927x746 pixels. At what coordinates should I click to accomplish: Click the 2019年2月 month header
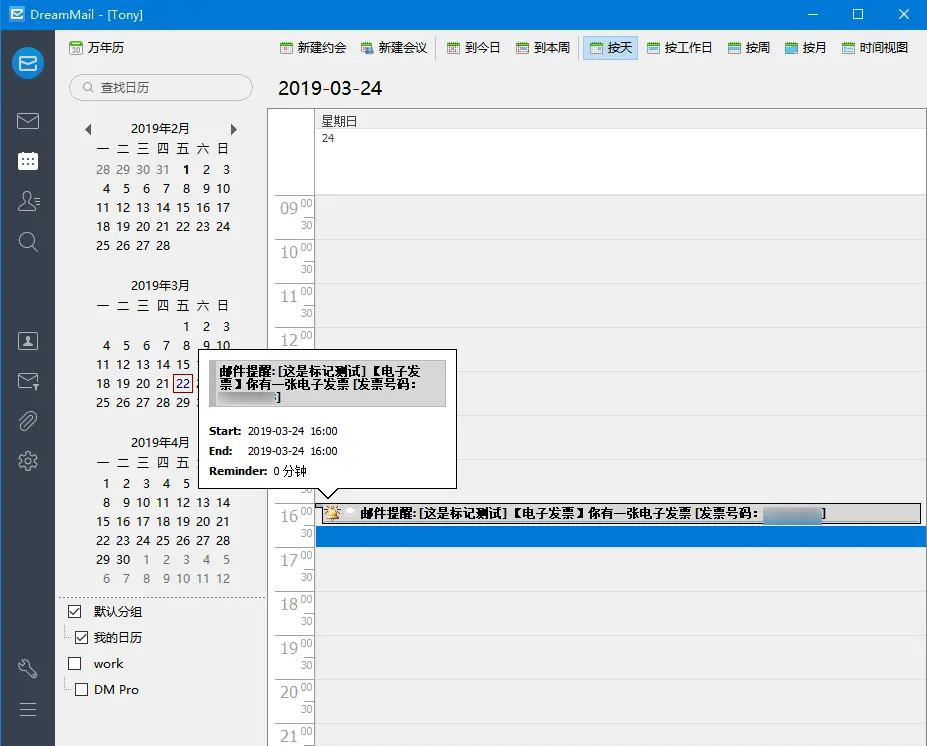pos(160,128)
